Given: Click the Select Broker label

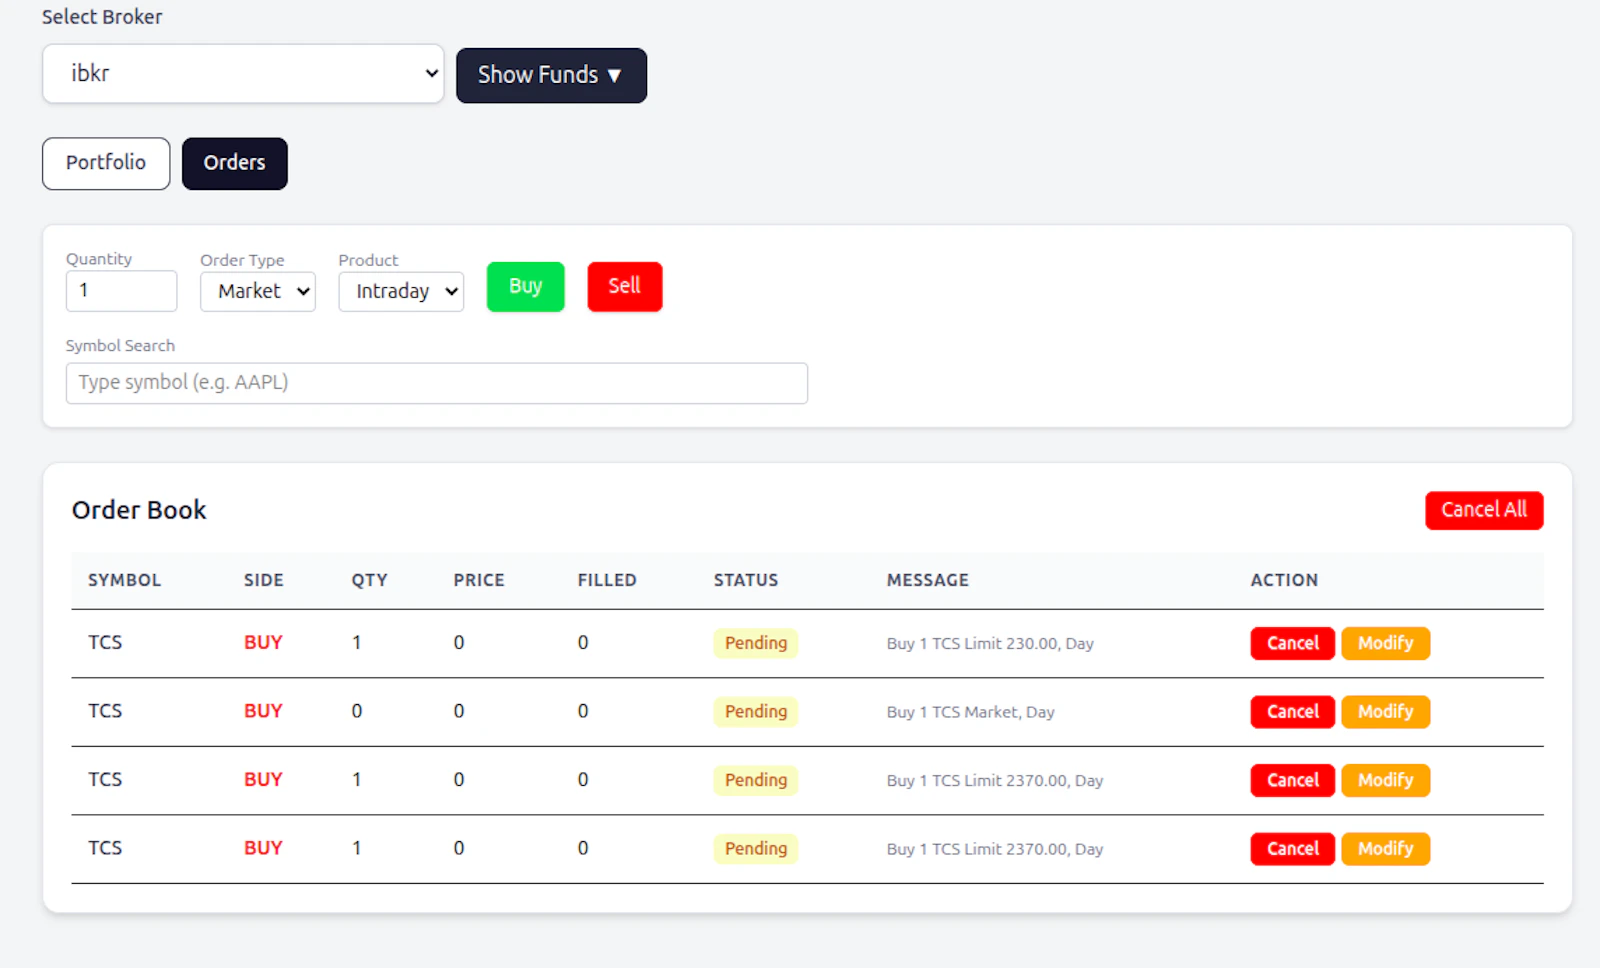Looking at the screenshot, I should pyautogui.click(x=102, y=17).
